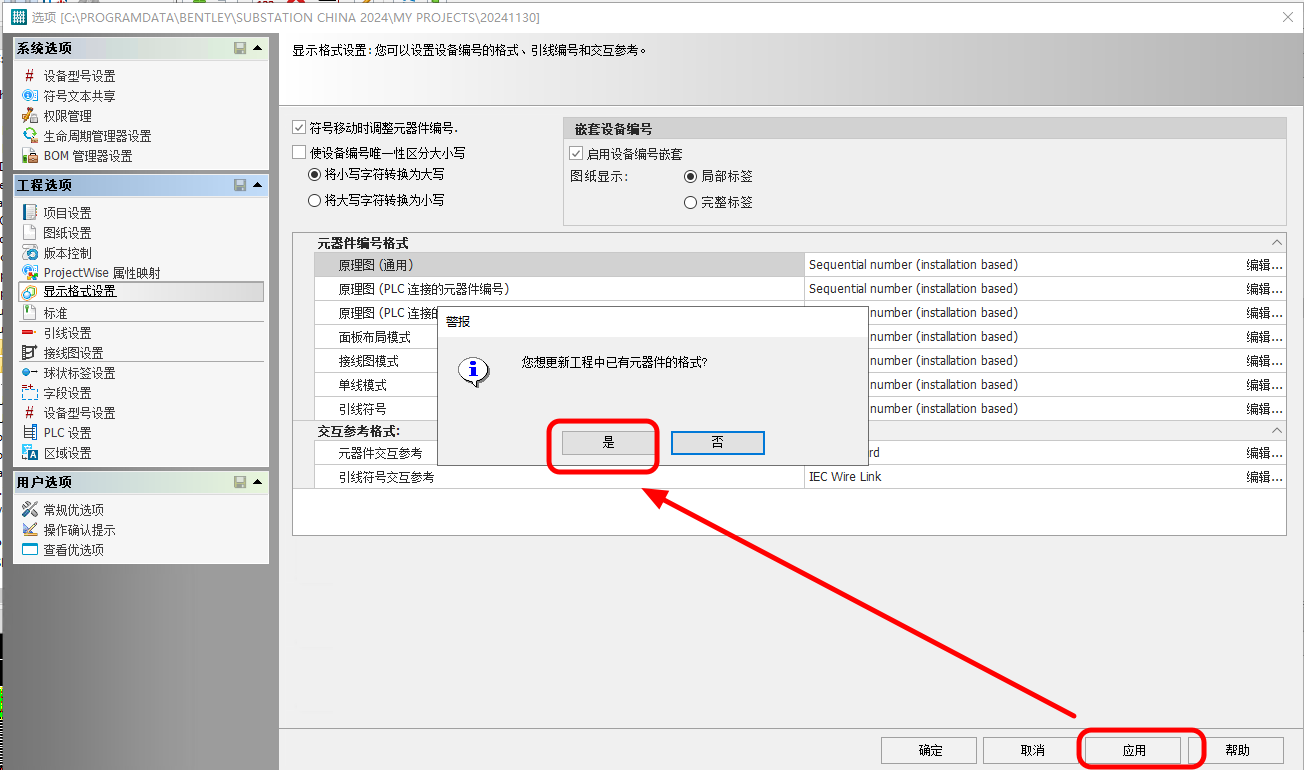Screen dimensions: 1304x770
Task: Collapse the 系统选项 panel arrow
Action: tap(258, 48)
